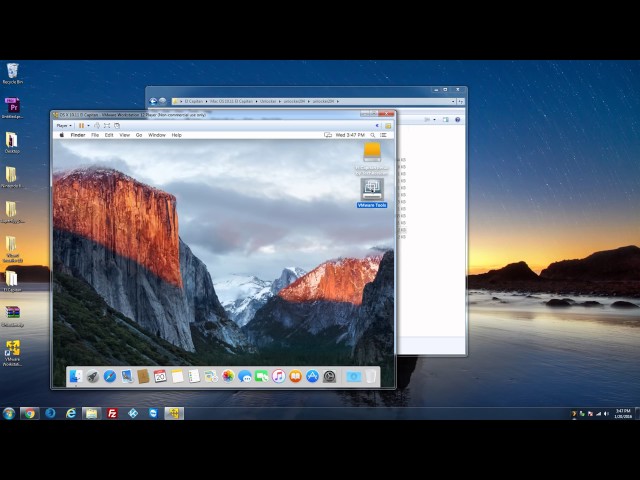
Task: Open Reminders from the dock
Action: [x=194, y=376]
